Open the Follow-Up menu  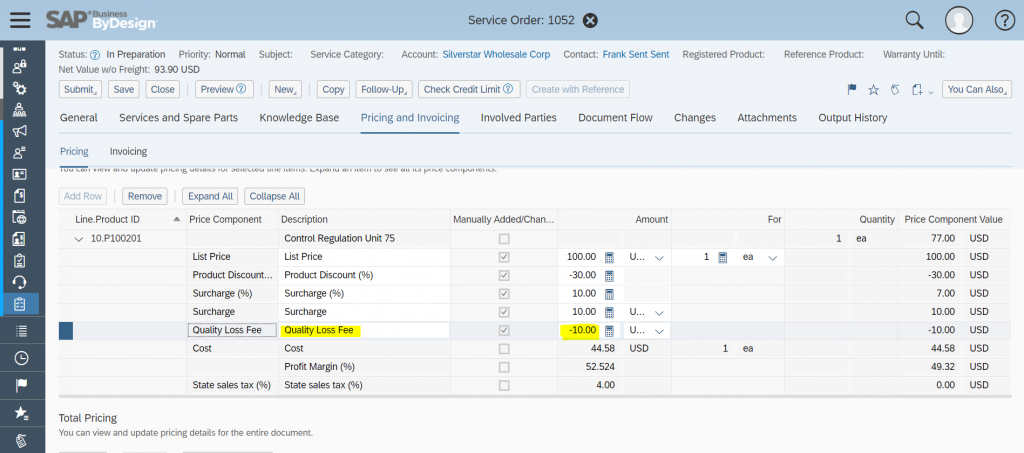tap(384, 89)
